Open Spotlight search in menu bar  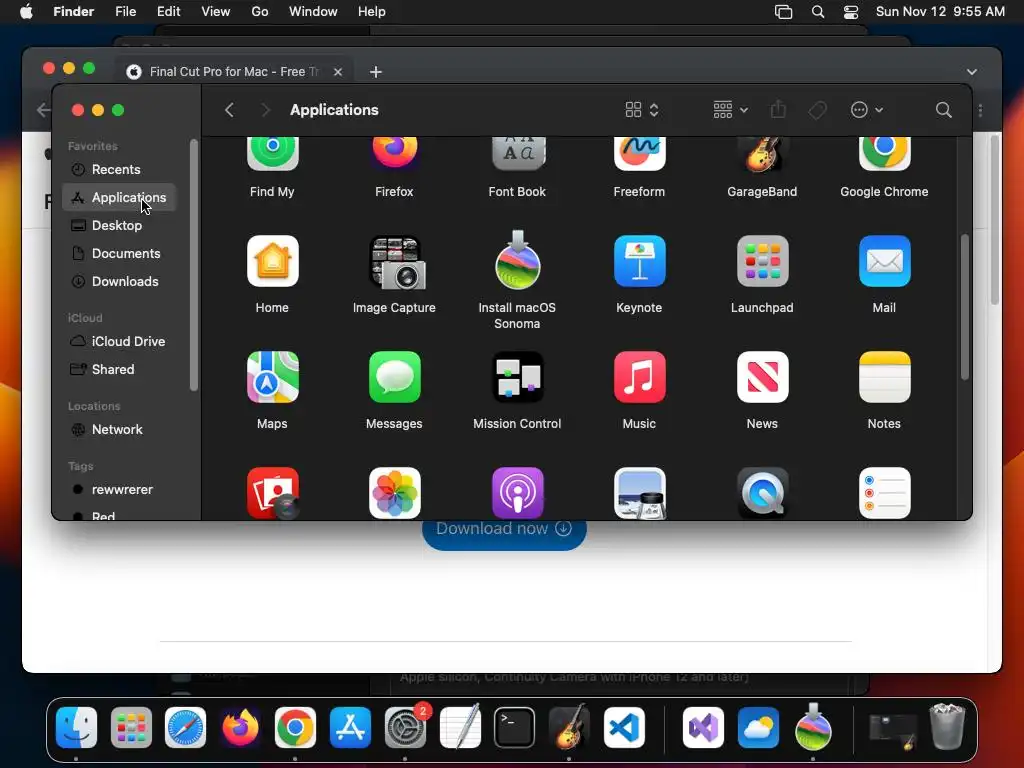pos(818,12)
